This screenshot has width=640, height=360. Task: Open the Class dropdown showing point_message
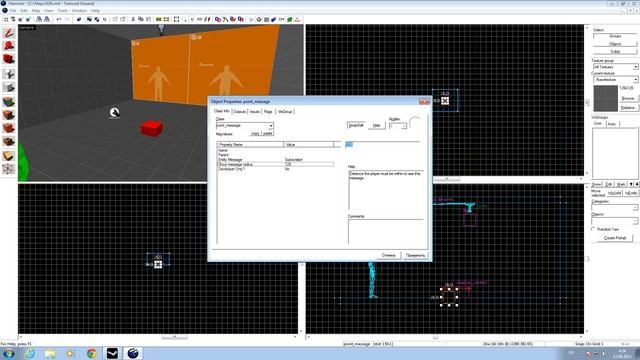pos(245,126)
